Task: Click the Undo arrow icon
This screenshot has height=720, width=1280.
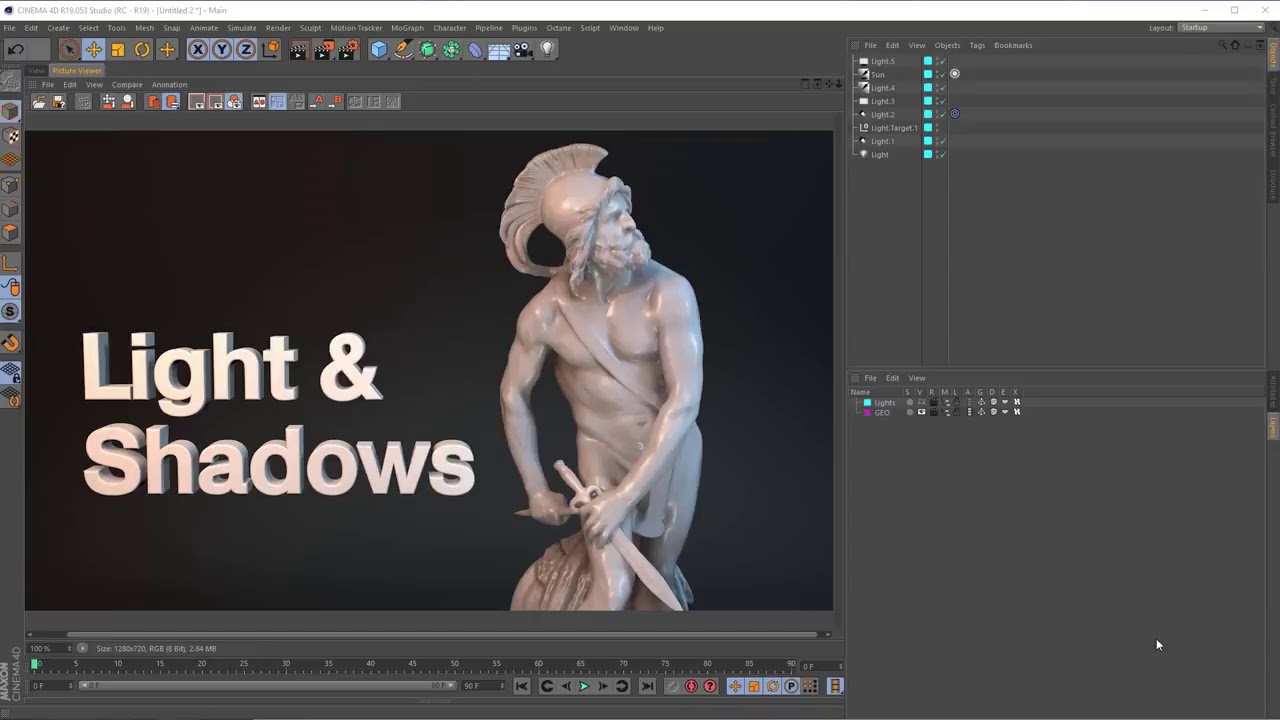Action: click(16, 49)
